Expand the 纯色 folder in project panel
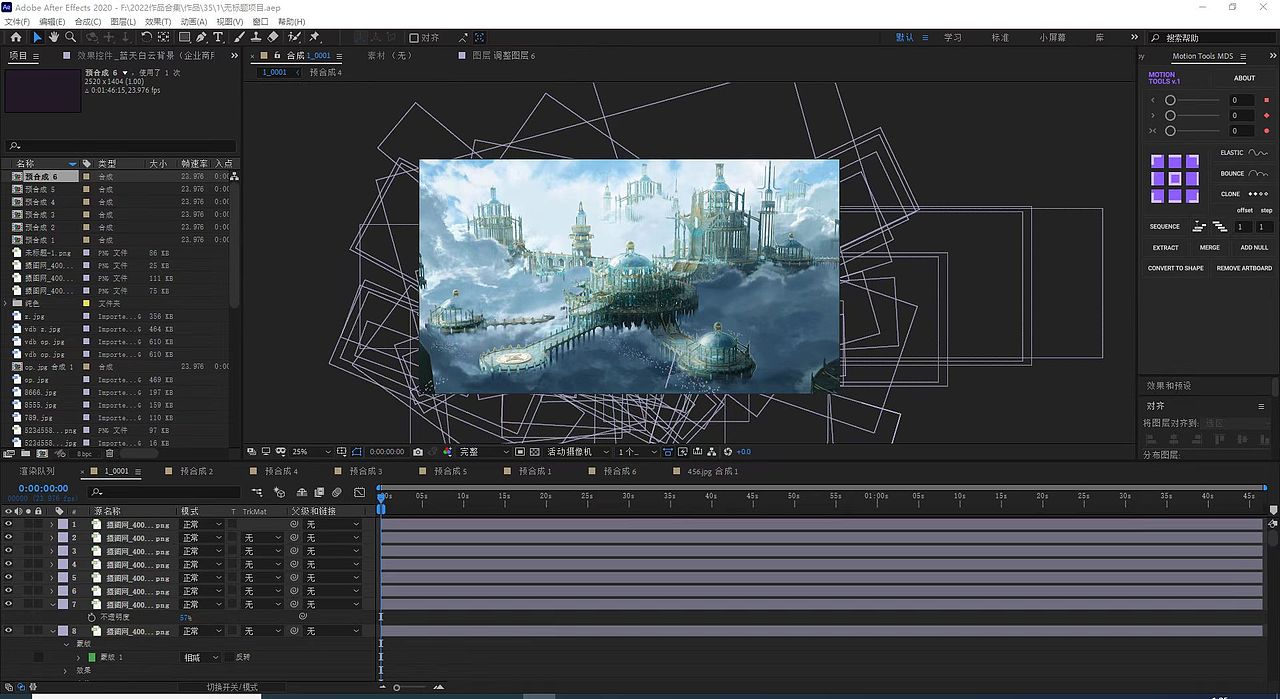 tap(6, 303)
